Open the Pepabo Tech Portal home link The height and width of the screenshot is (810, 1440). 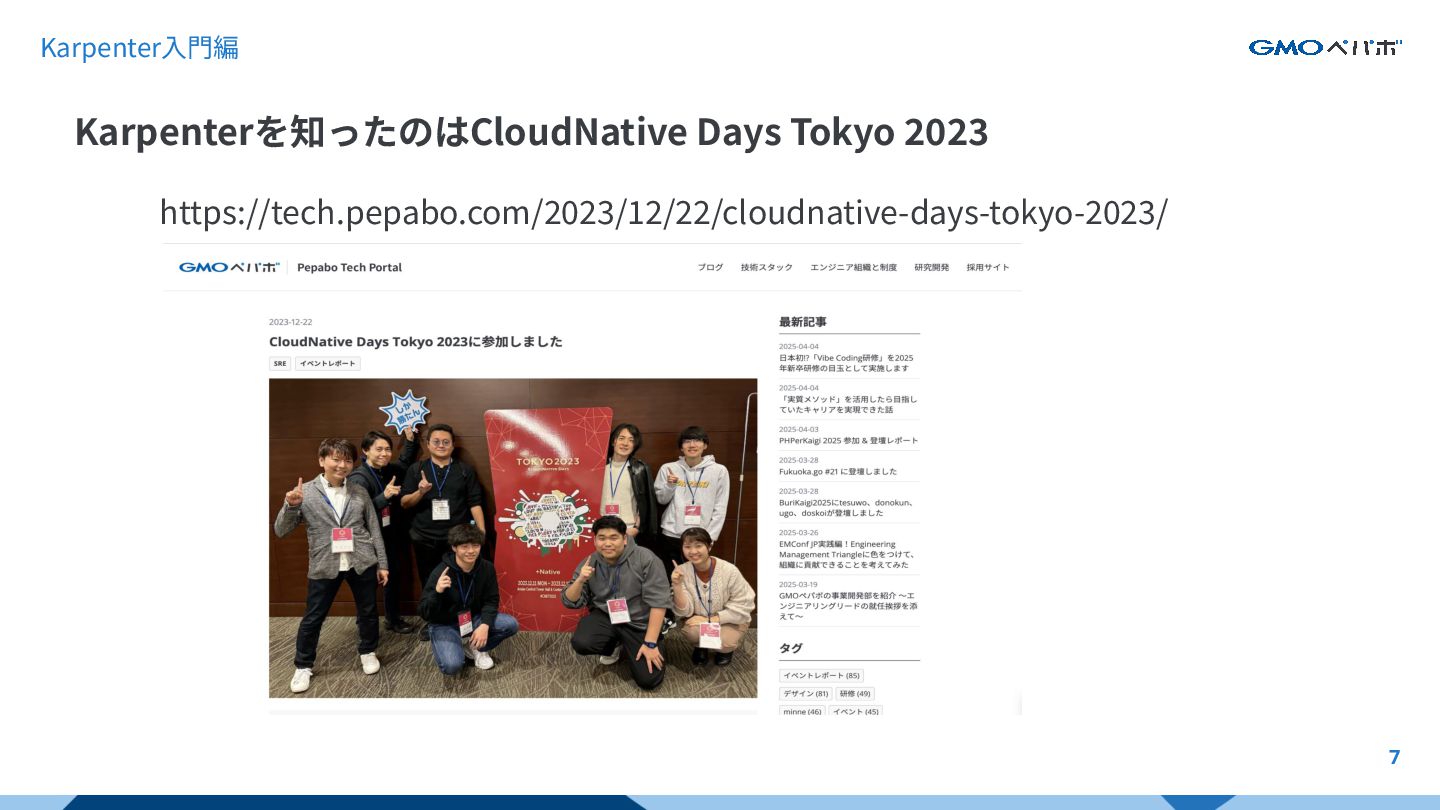pos(349,267)
